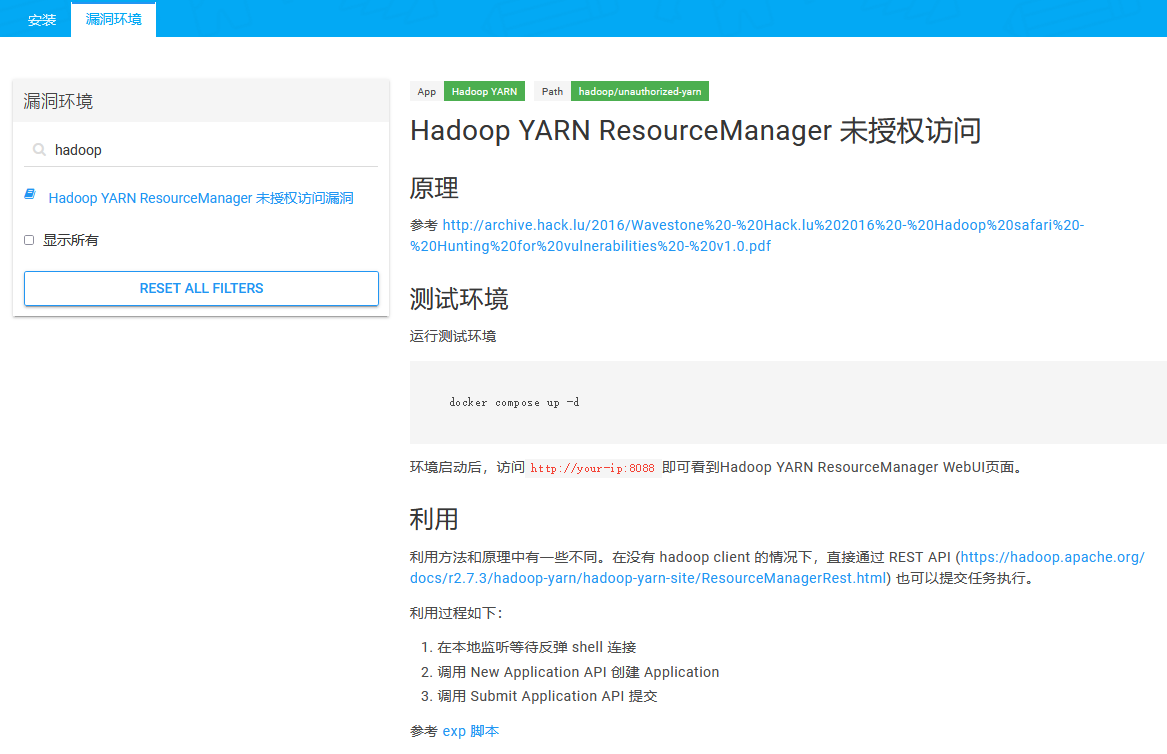Click the 利用过程如下 text
The width and height of the screenshot is (1167, 754).
pos(456,613)
